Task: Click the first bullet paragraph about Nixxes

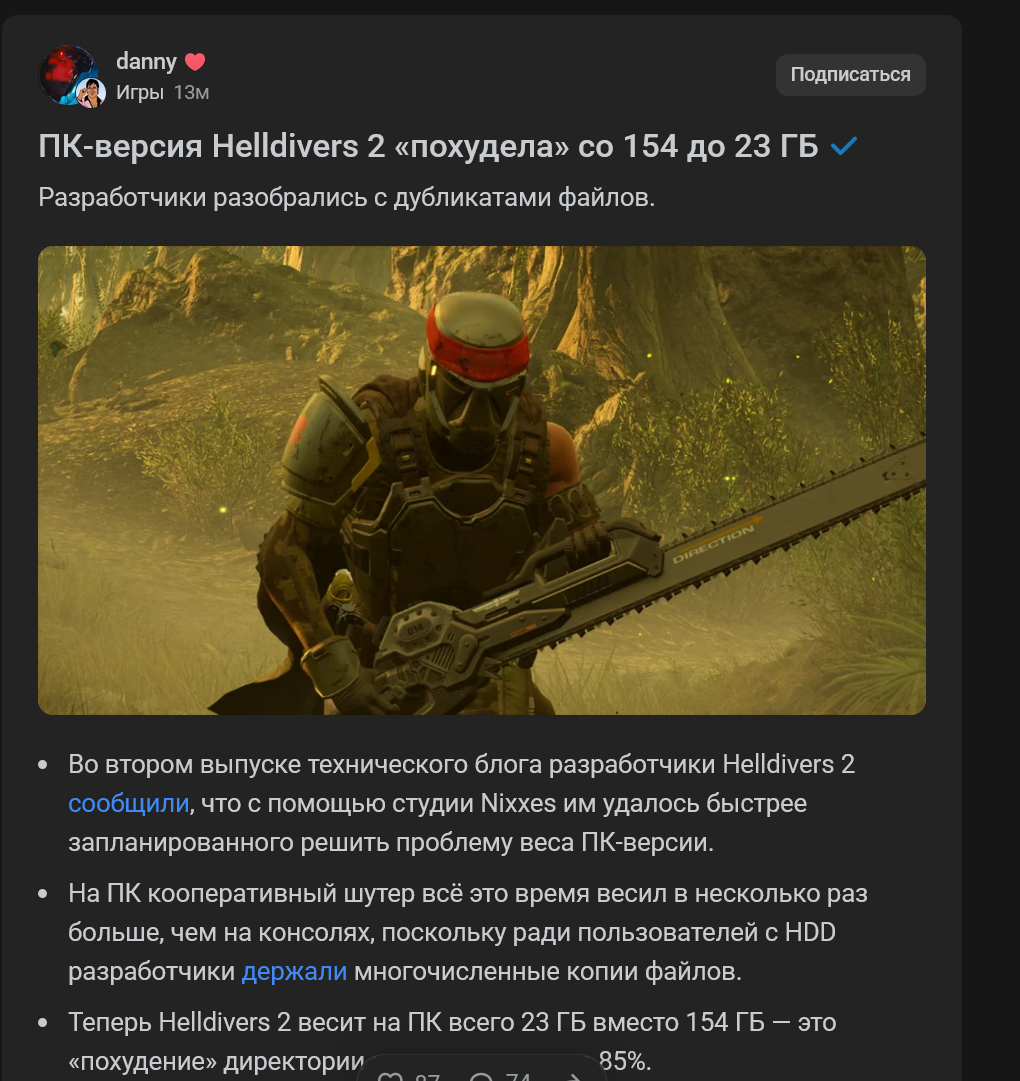Action: (x=462, y=803)
